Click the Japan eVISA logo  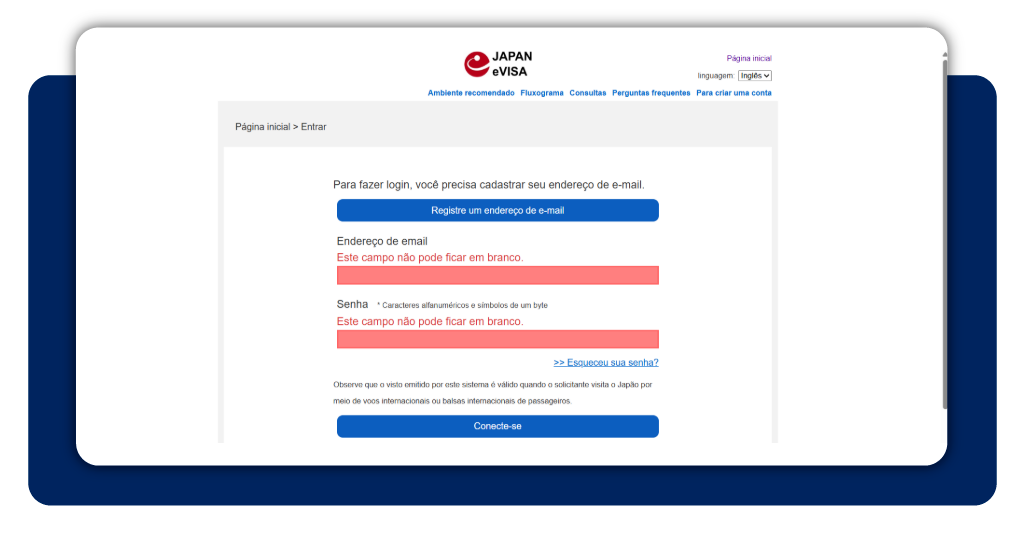(x=498, y=64)
